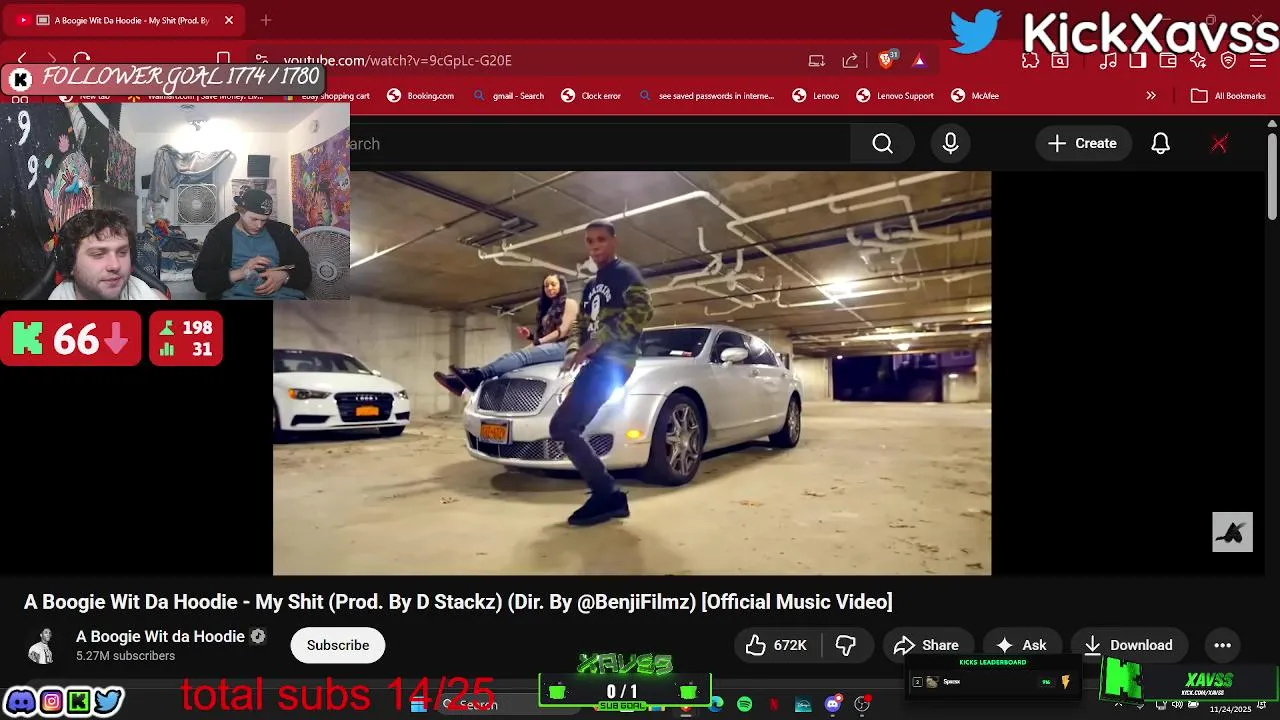Open the ebay shopping cart bookmark
The height and width of the screenshot is (720, 1280).
click(326, 96)
